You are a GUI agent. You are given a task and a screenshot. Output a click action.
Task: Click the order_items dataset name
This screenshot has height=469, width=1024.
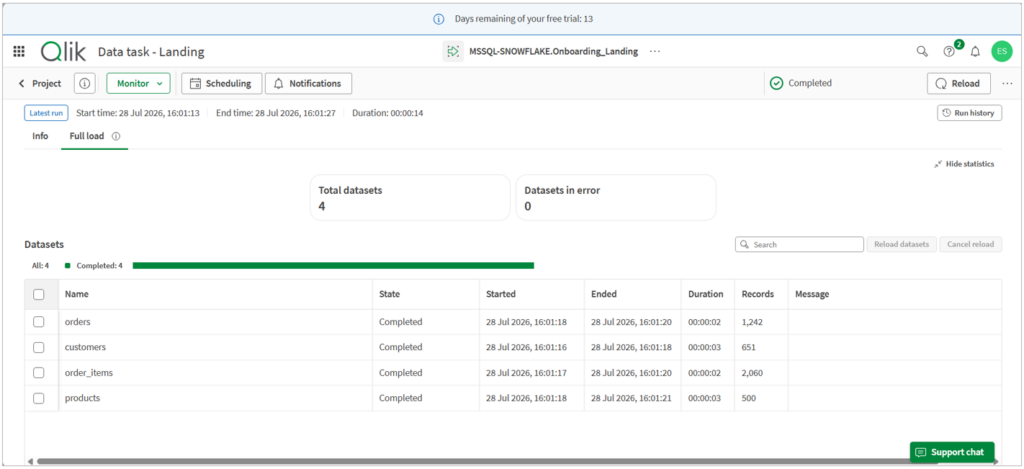point(89,373)
